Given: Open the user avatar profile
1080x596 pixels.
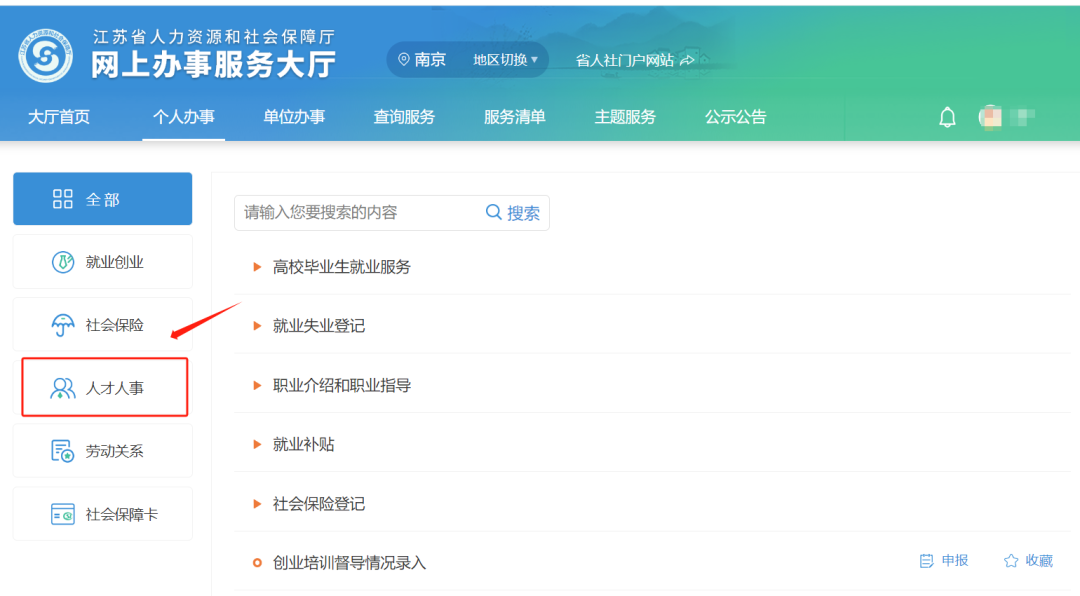Looking at the screenshot, I should point(991,117).
